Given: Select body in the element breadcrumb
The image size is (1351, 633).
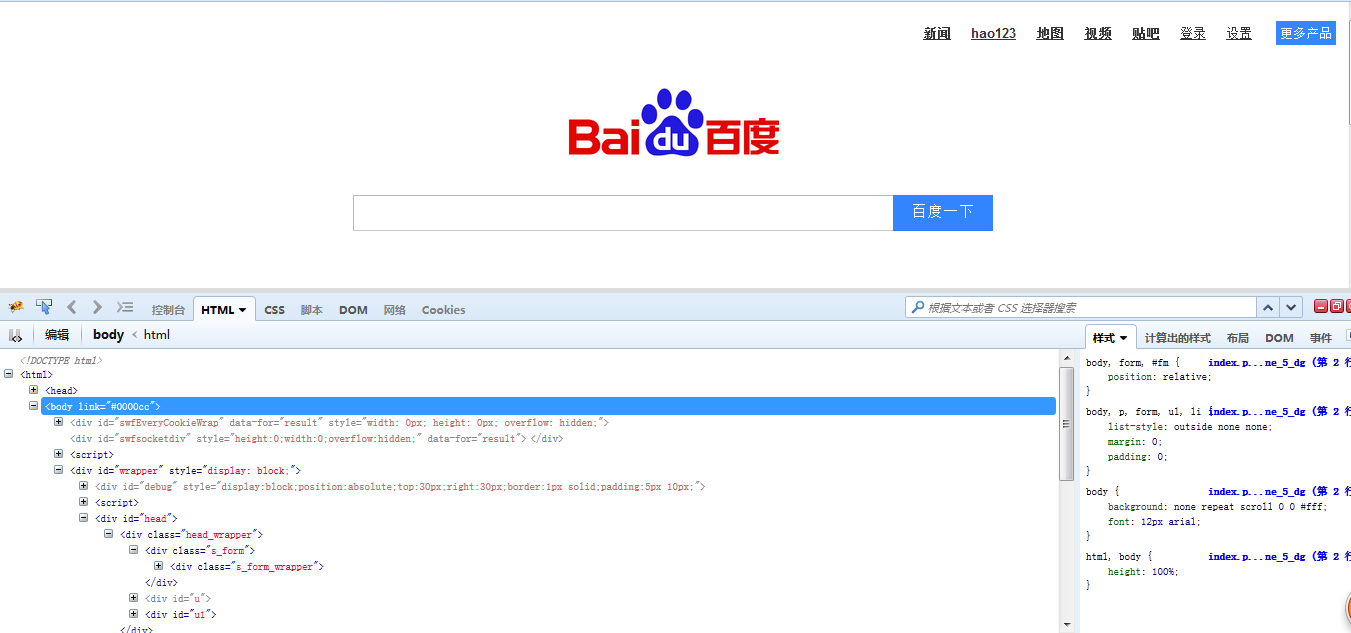Looking at the screenshot, I should click(108, 335).
